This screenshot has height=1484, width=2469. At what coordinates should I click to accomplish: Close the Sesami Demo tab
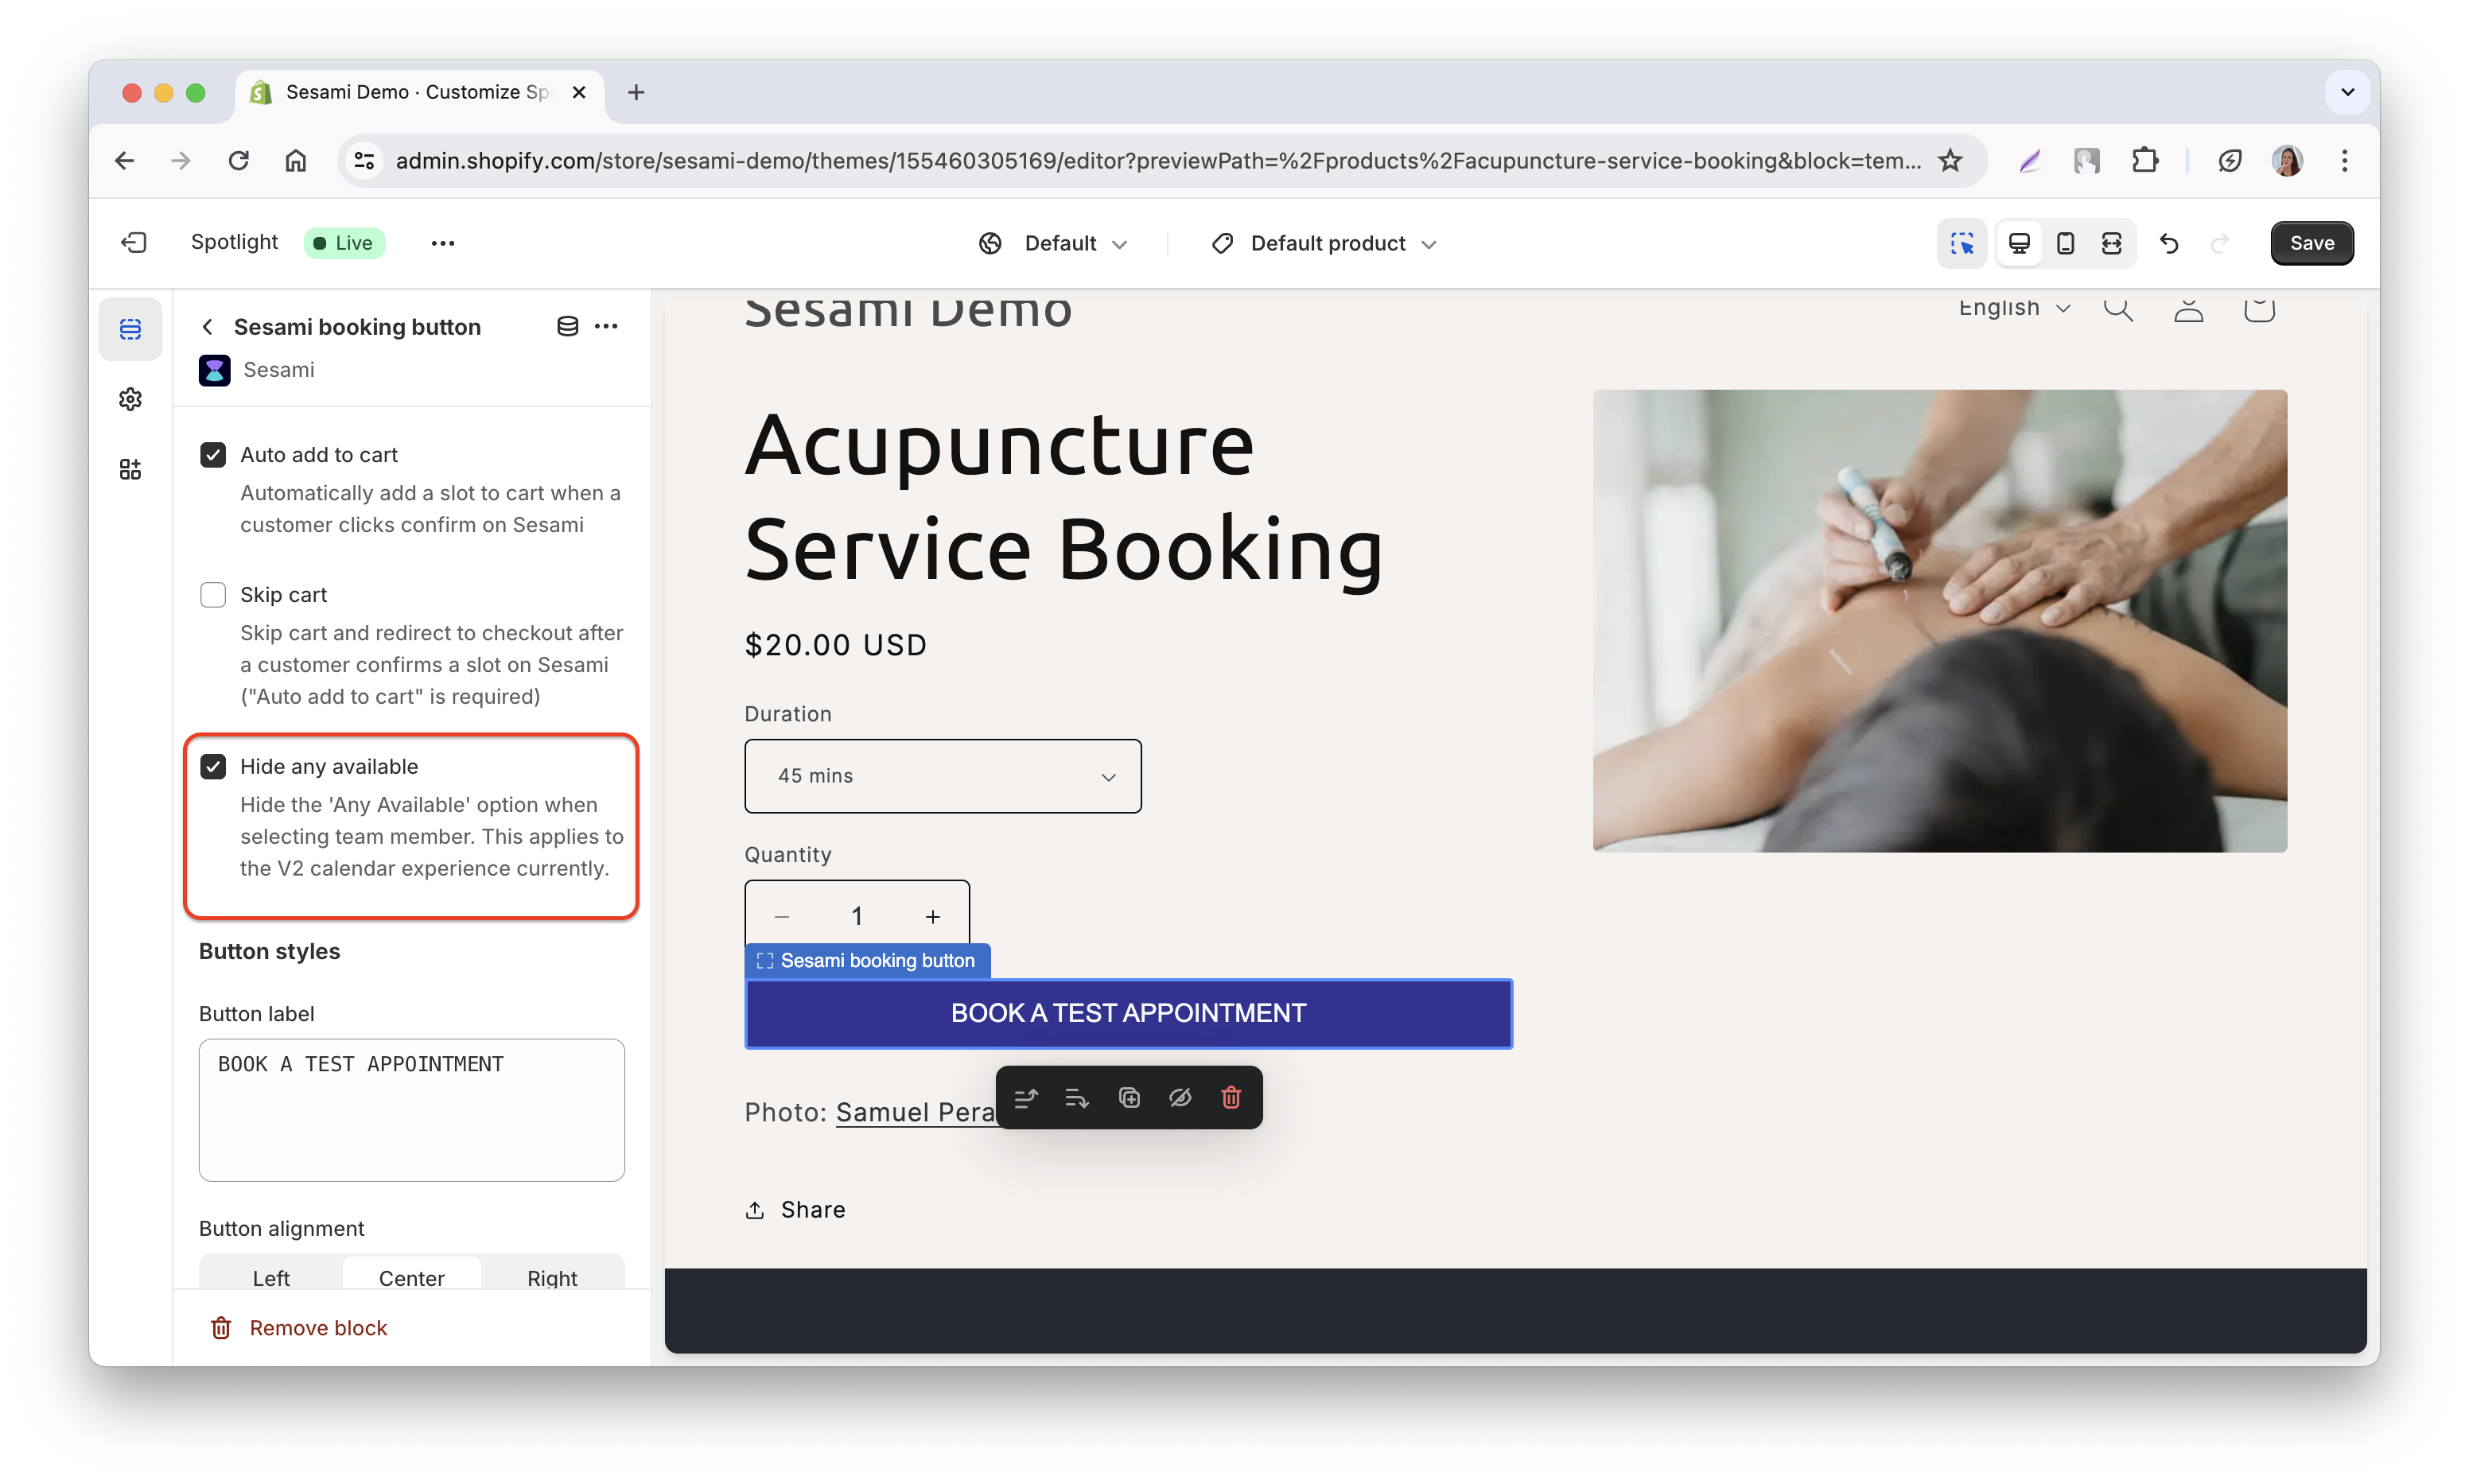(x=578, y=92)
